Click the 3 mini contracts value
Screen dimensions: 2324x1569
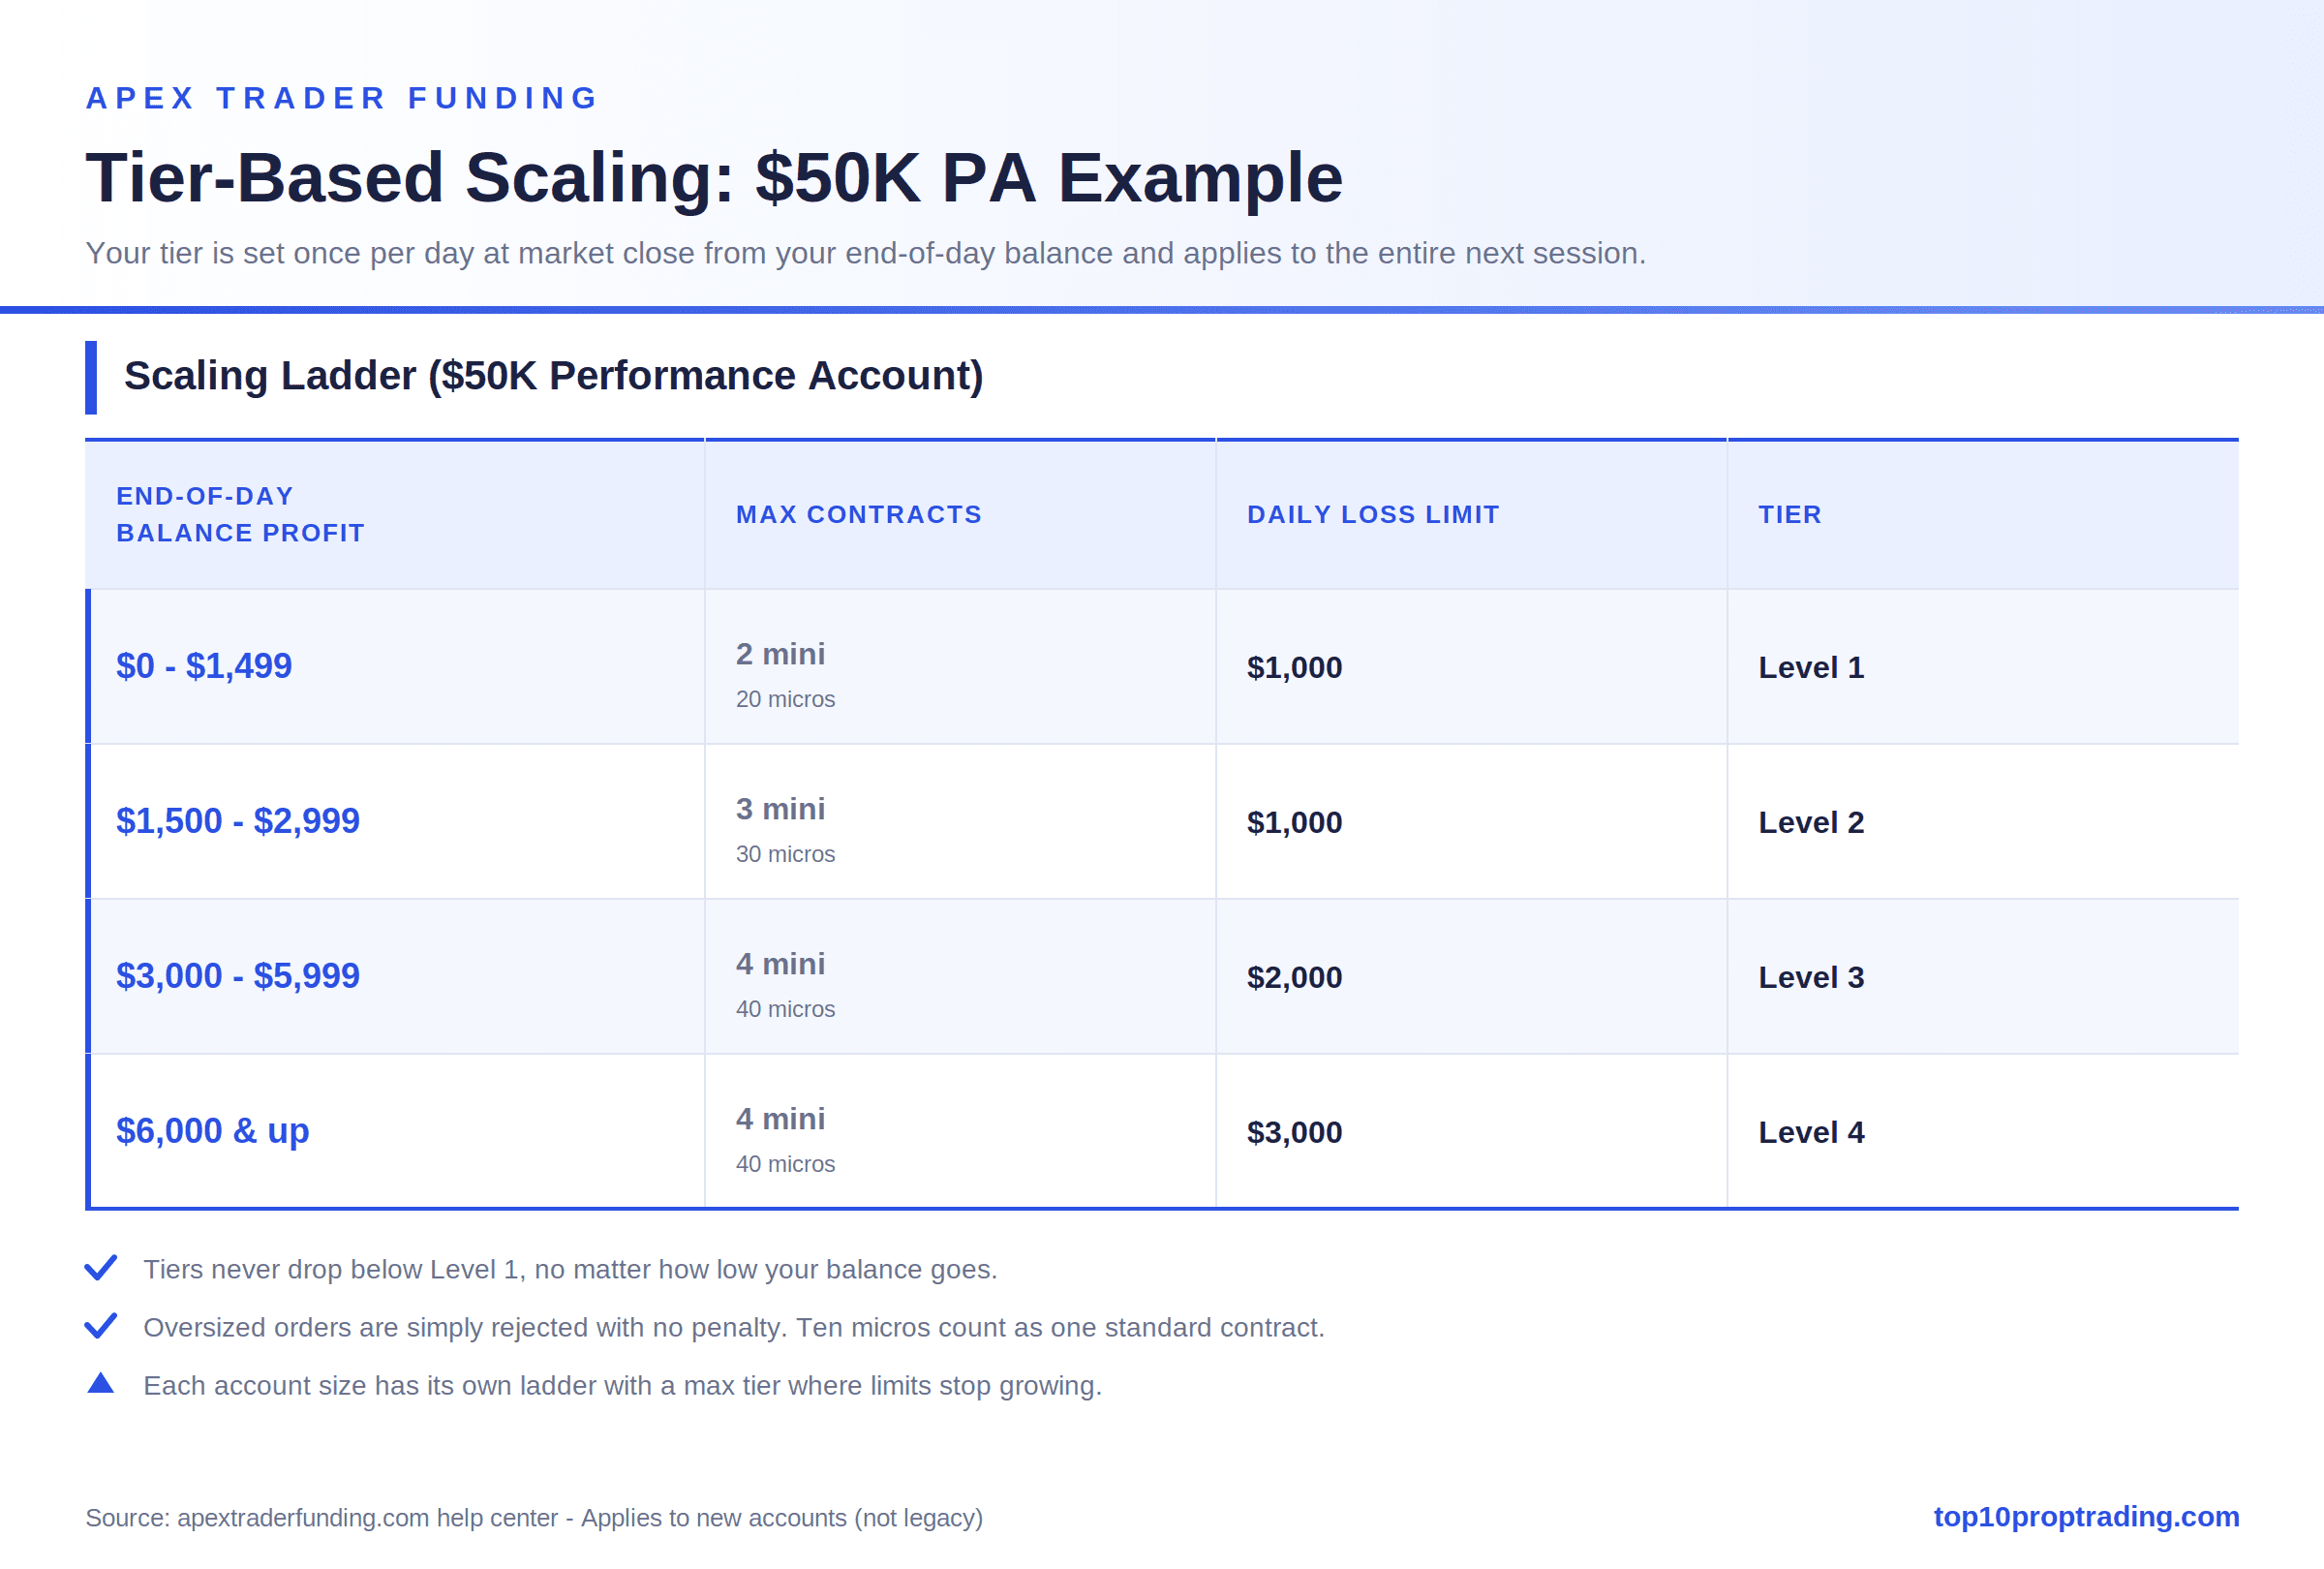(x=781, y=809)
